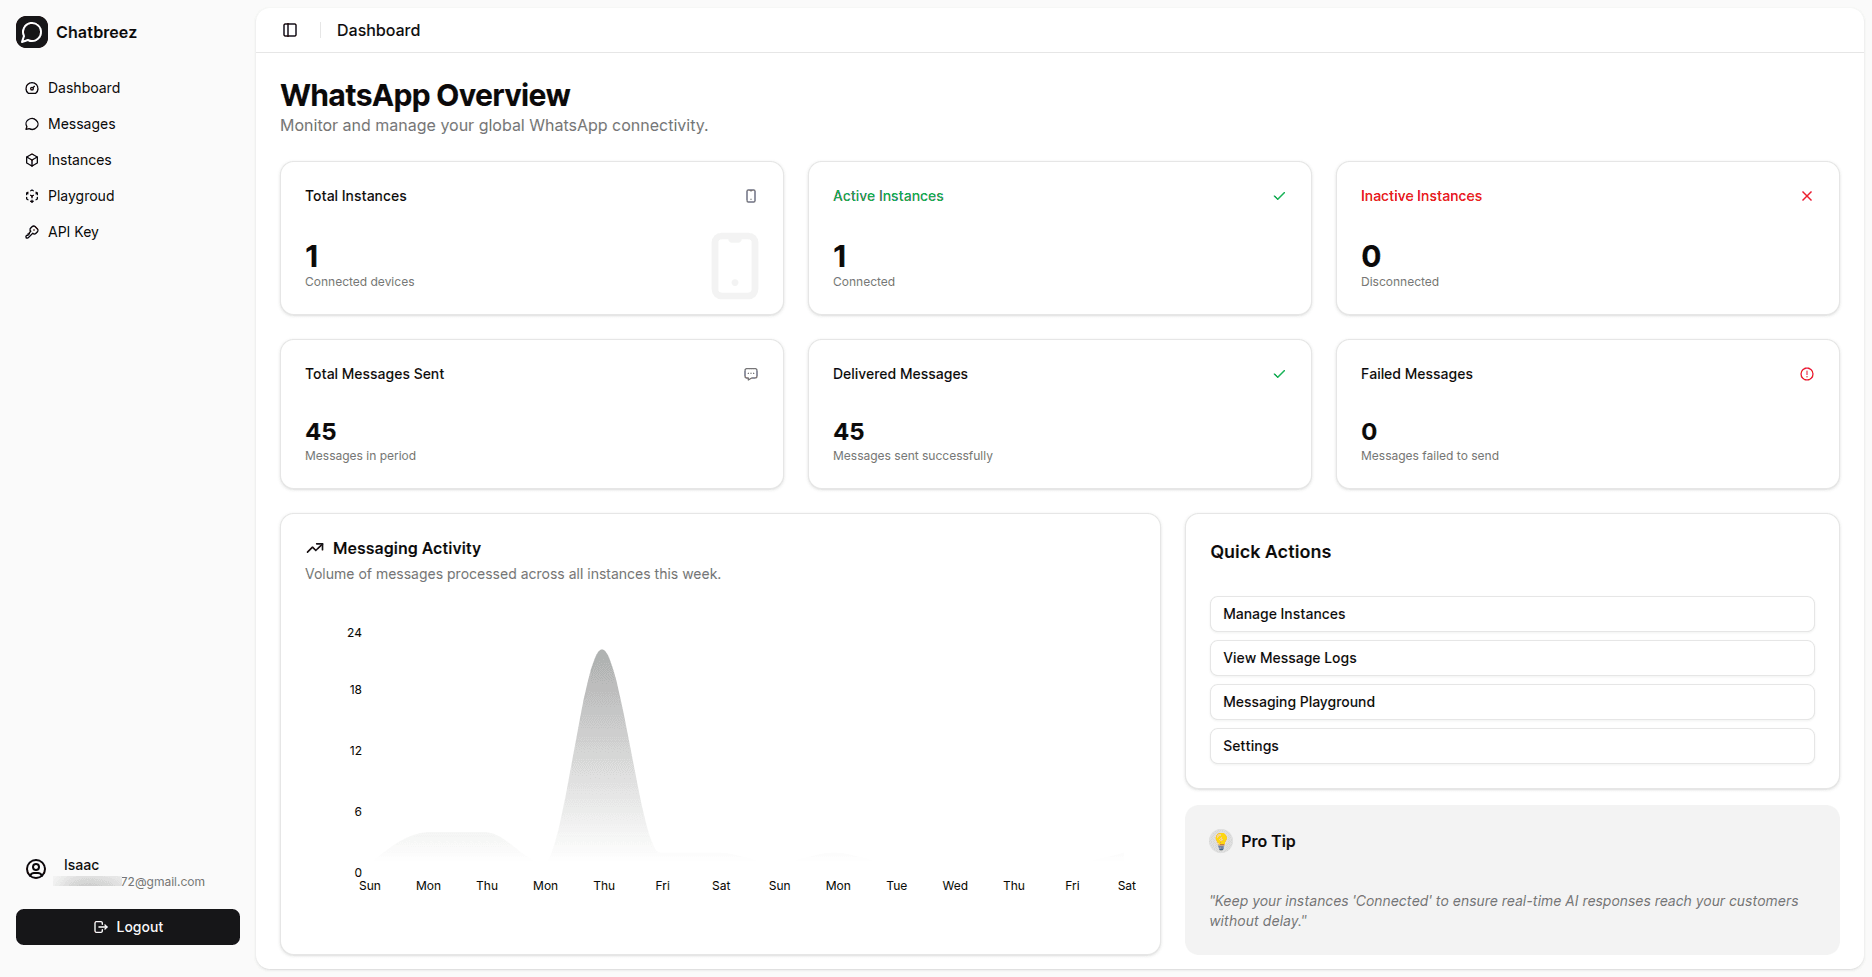Click the 'Connected devices' caption
Viewport: 1872px width, 977px height.
[x=360, y=282]
